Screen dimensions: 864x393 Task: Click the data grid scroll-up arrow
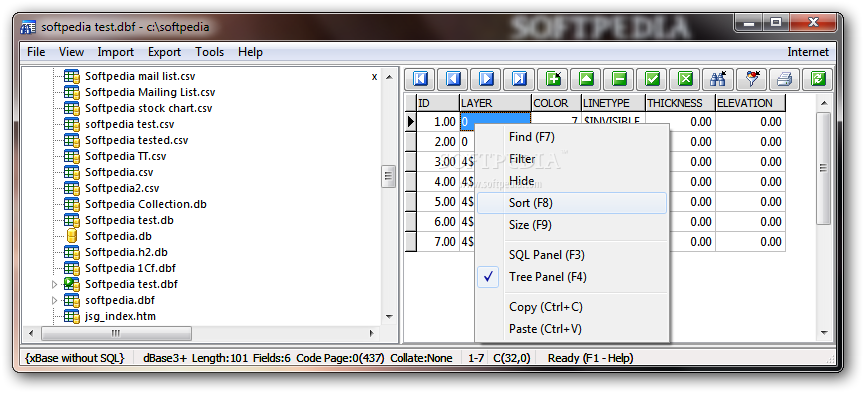824,103
